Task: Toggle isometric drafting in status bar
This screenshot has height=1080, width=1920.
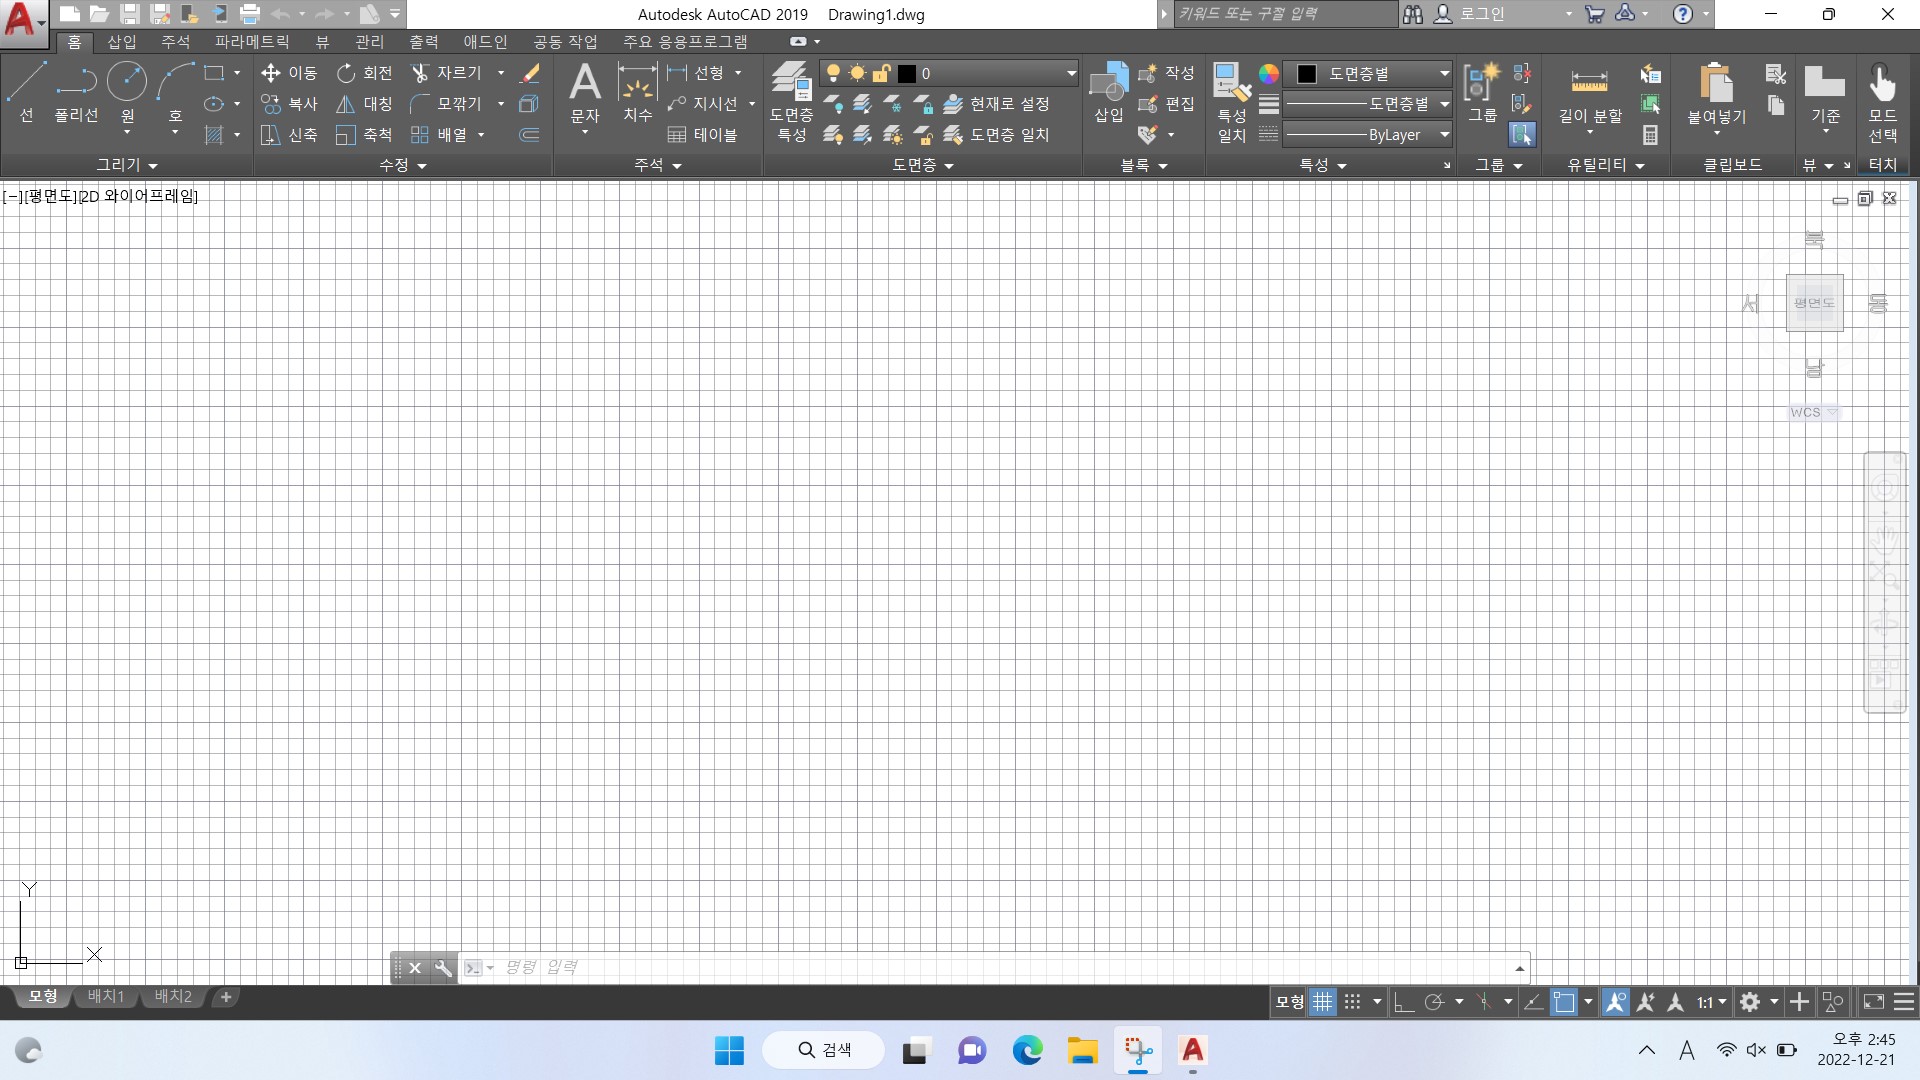Action: (x=1484, y=1002)
